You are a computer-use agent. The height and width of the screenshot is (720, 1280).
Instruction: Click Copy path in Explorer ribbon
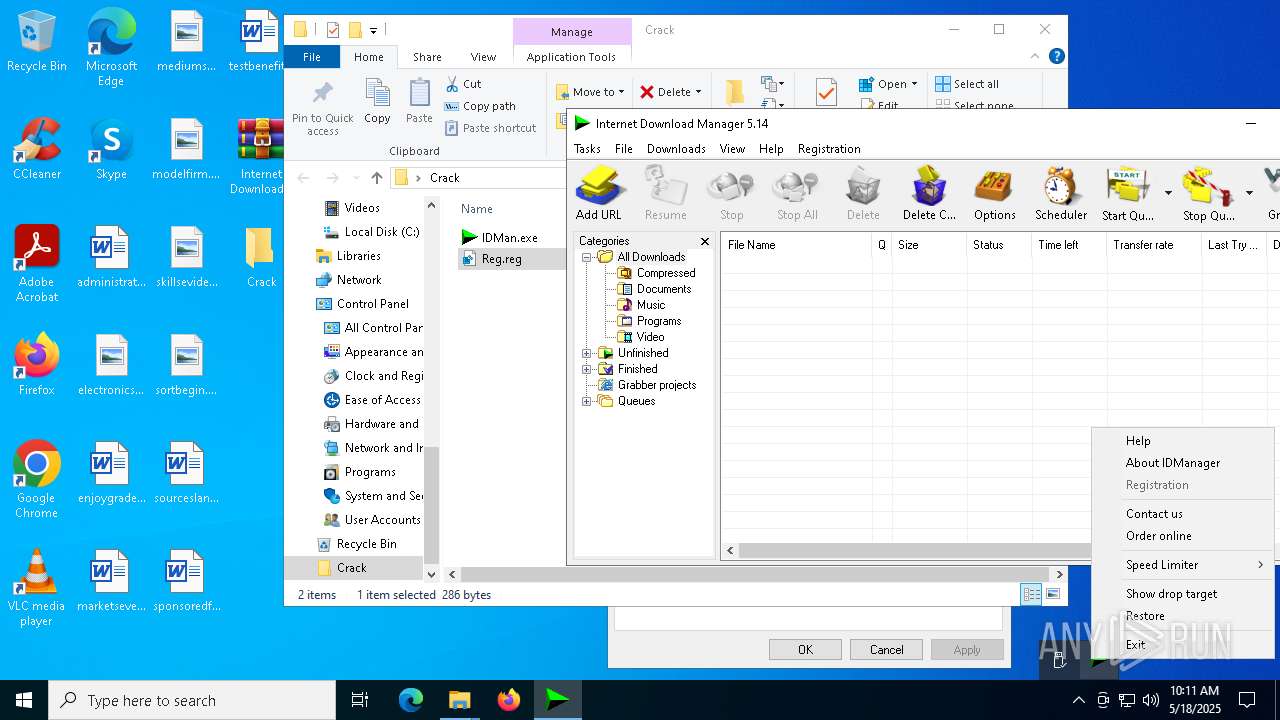pyautogui.click(x=480, y=106)
